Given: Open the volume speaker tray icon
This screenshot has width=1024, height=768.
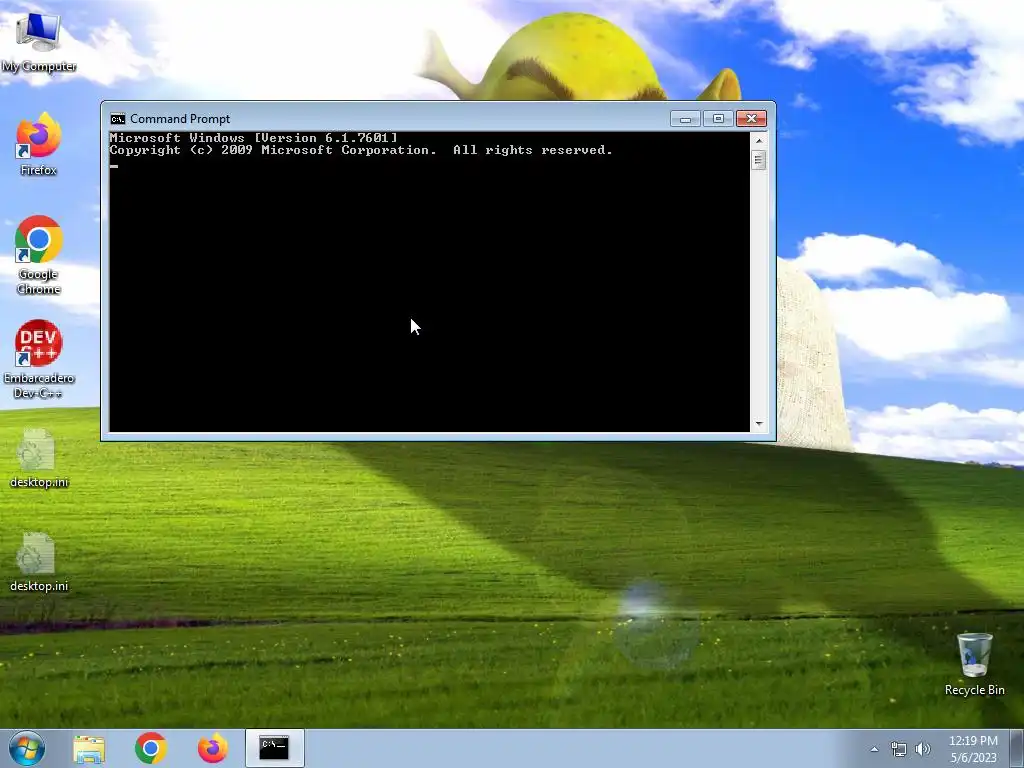Looking at the screenshot, I should (x=923, y=749).
